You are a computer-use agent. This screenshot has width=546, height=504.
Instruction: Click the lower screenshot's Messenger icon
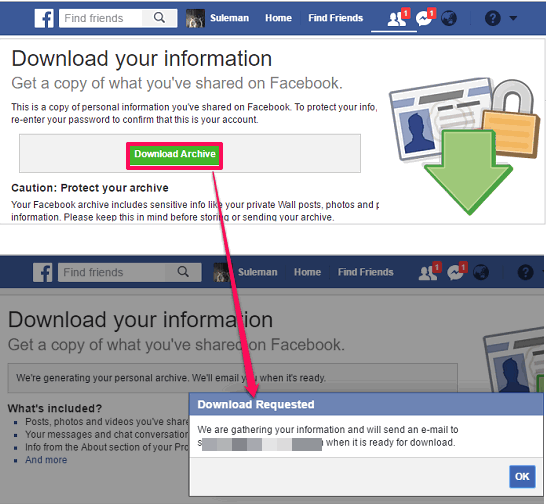(x=455, y=272)
